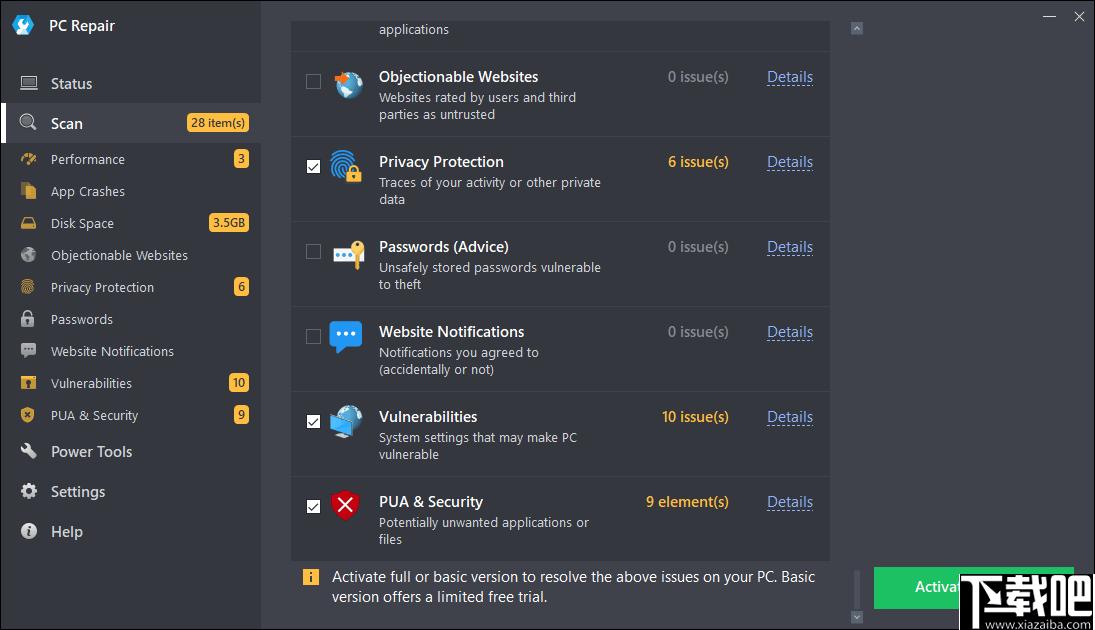Select Objectionable Websites in the sidebar

coord(131,256)
